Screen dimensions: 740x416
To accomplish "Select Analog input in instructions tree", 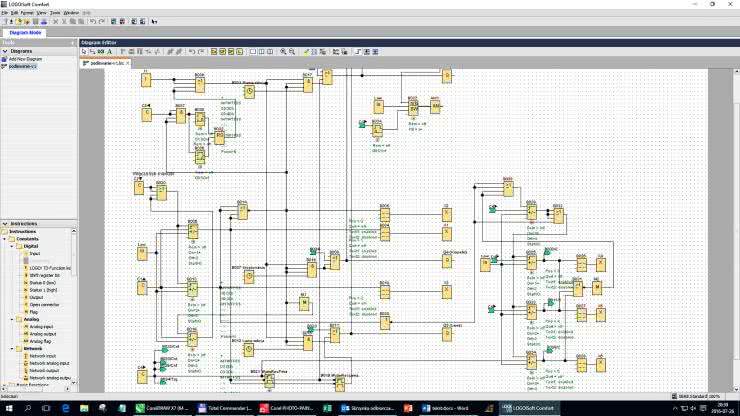I will pos(36,326).
